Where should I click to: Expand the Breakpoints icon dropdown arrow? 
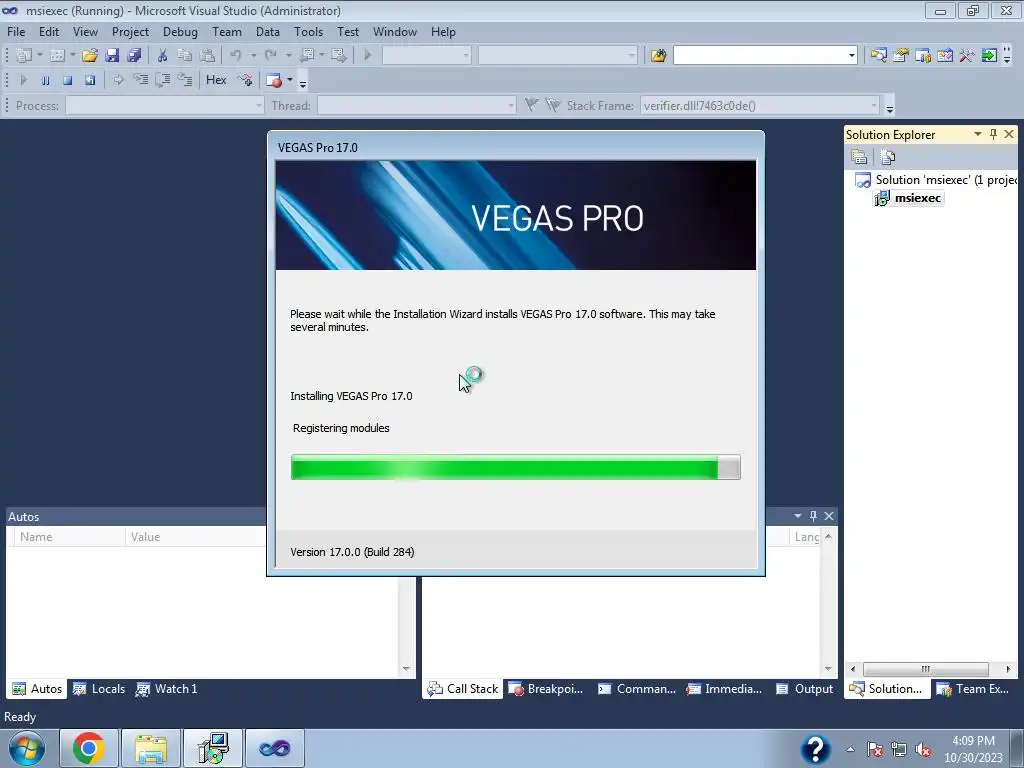point(290,80)
